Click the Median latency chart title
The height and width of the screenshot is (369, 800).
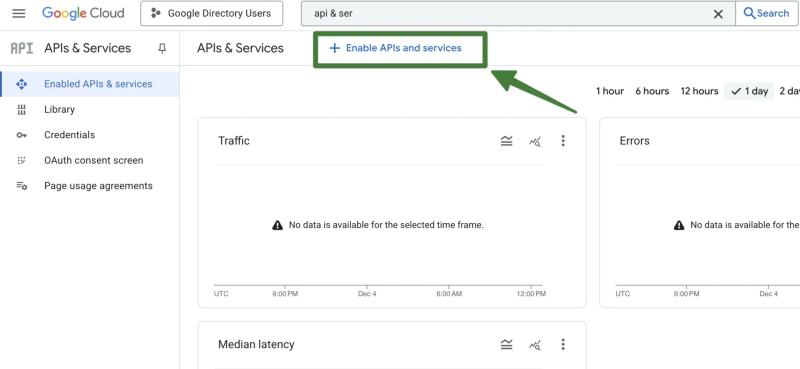[x=256, y=345]
